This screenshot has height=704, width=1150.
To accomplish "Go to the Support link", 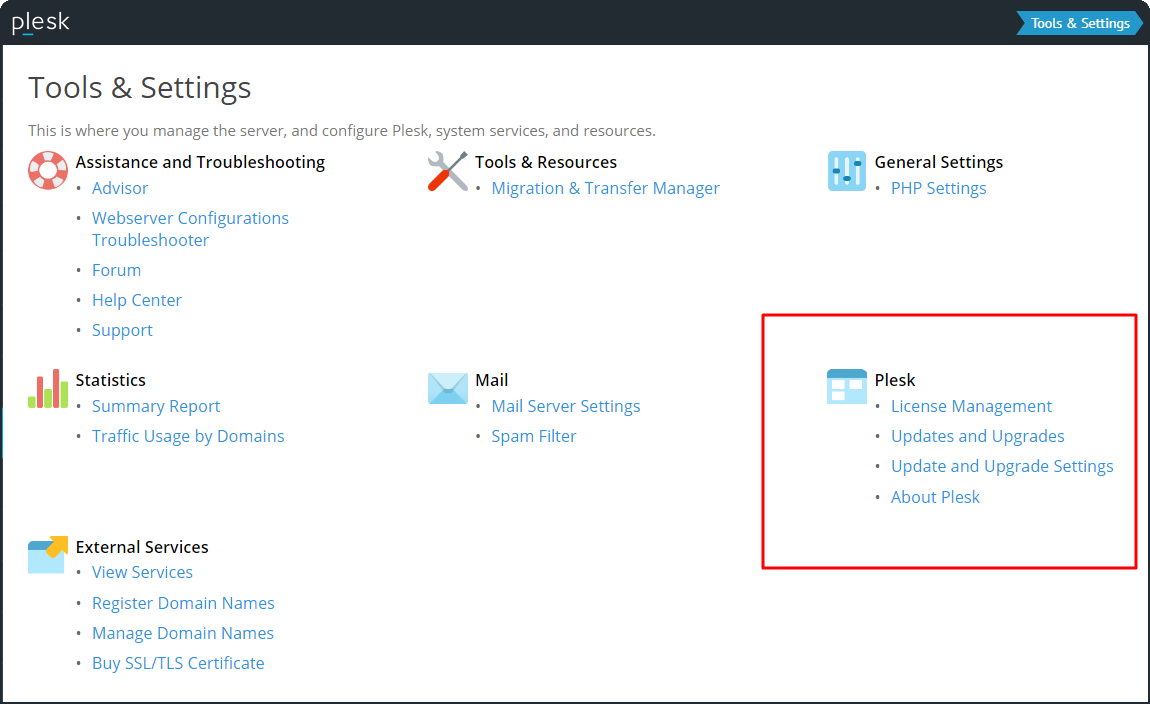I will click(x=122, y=331).
